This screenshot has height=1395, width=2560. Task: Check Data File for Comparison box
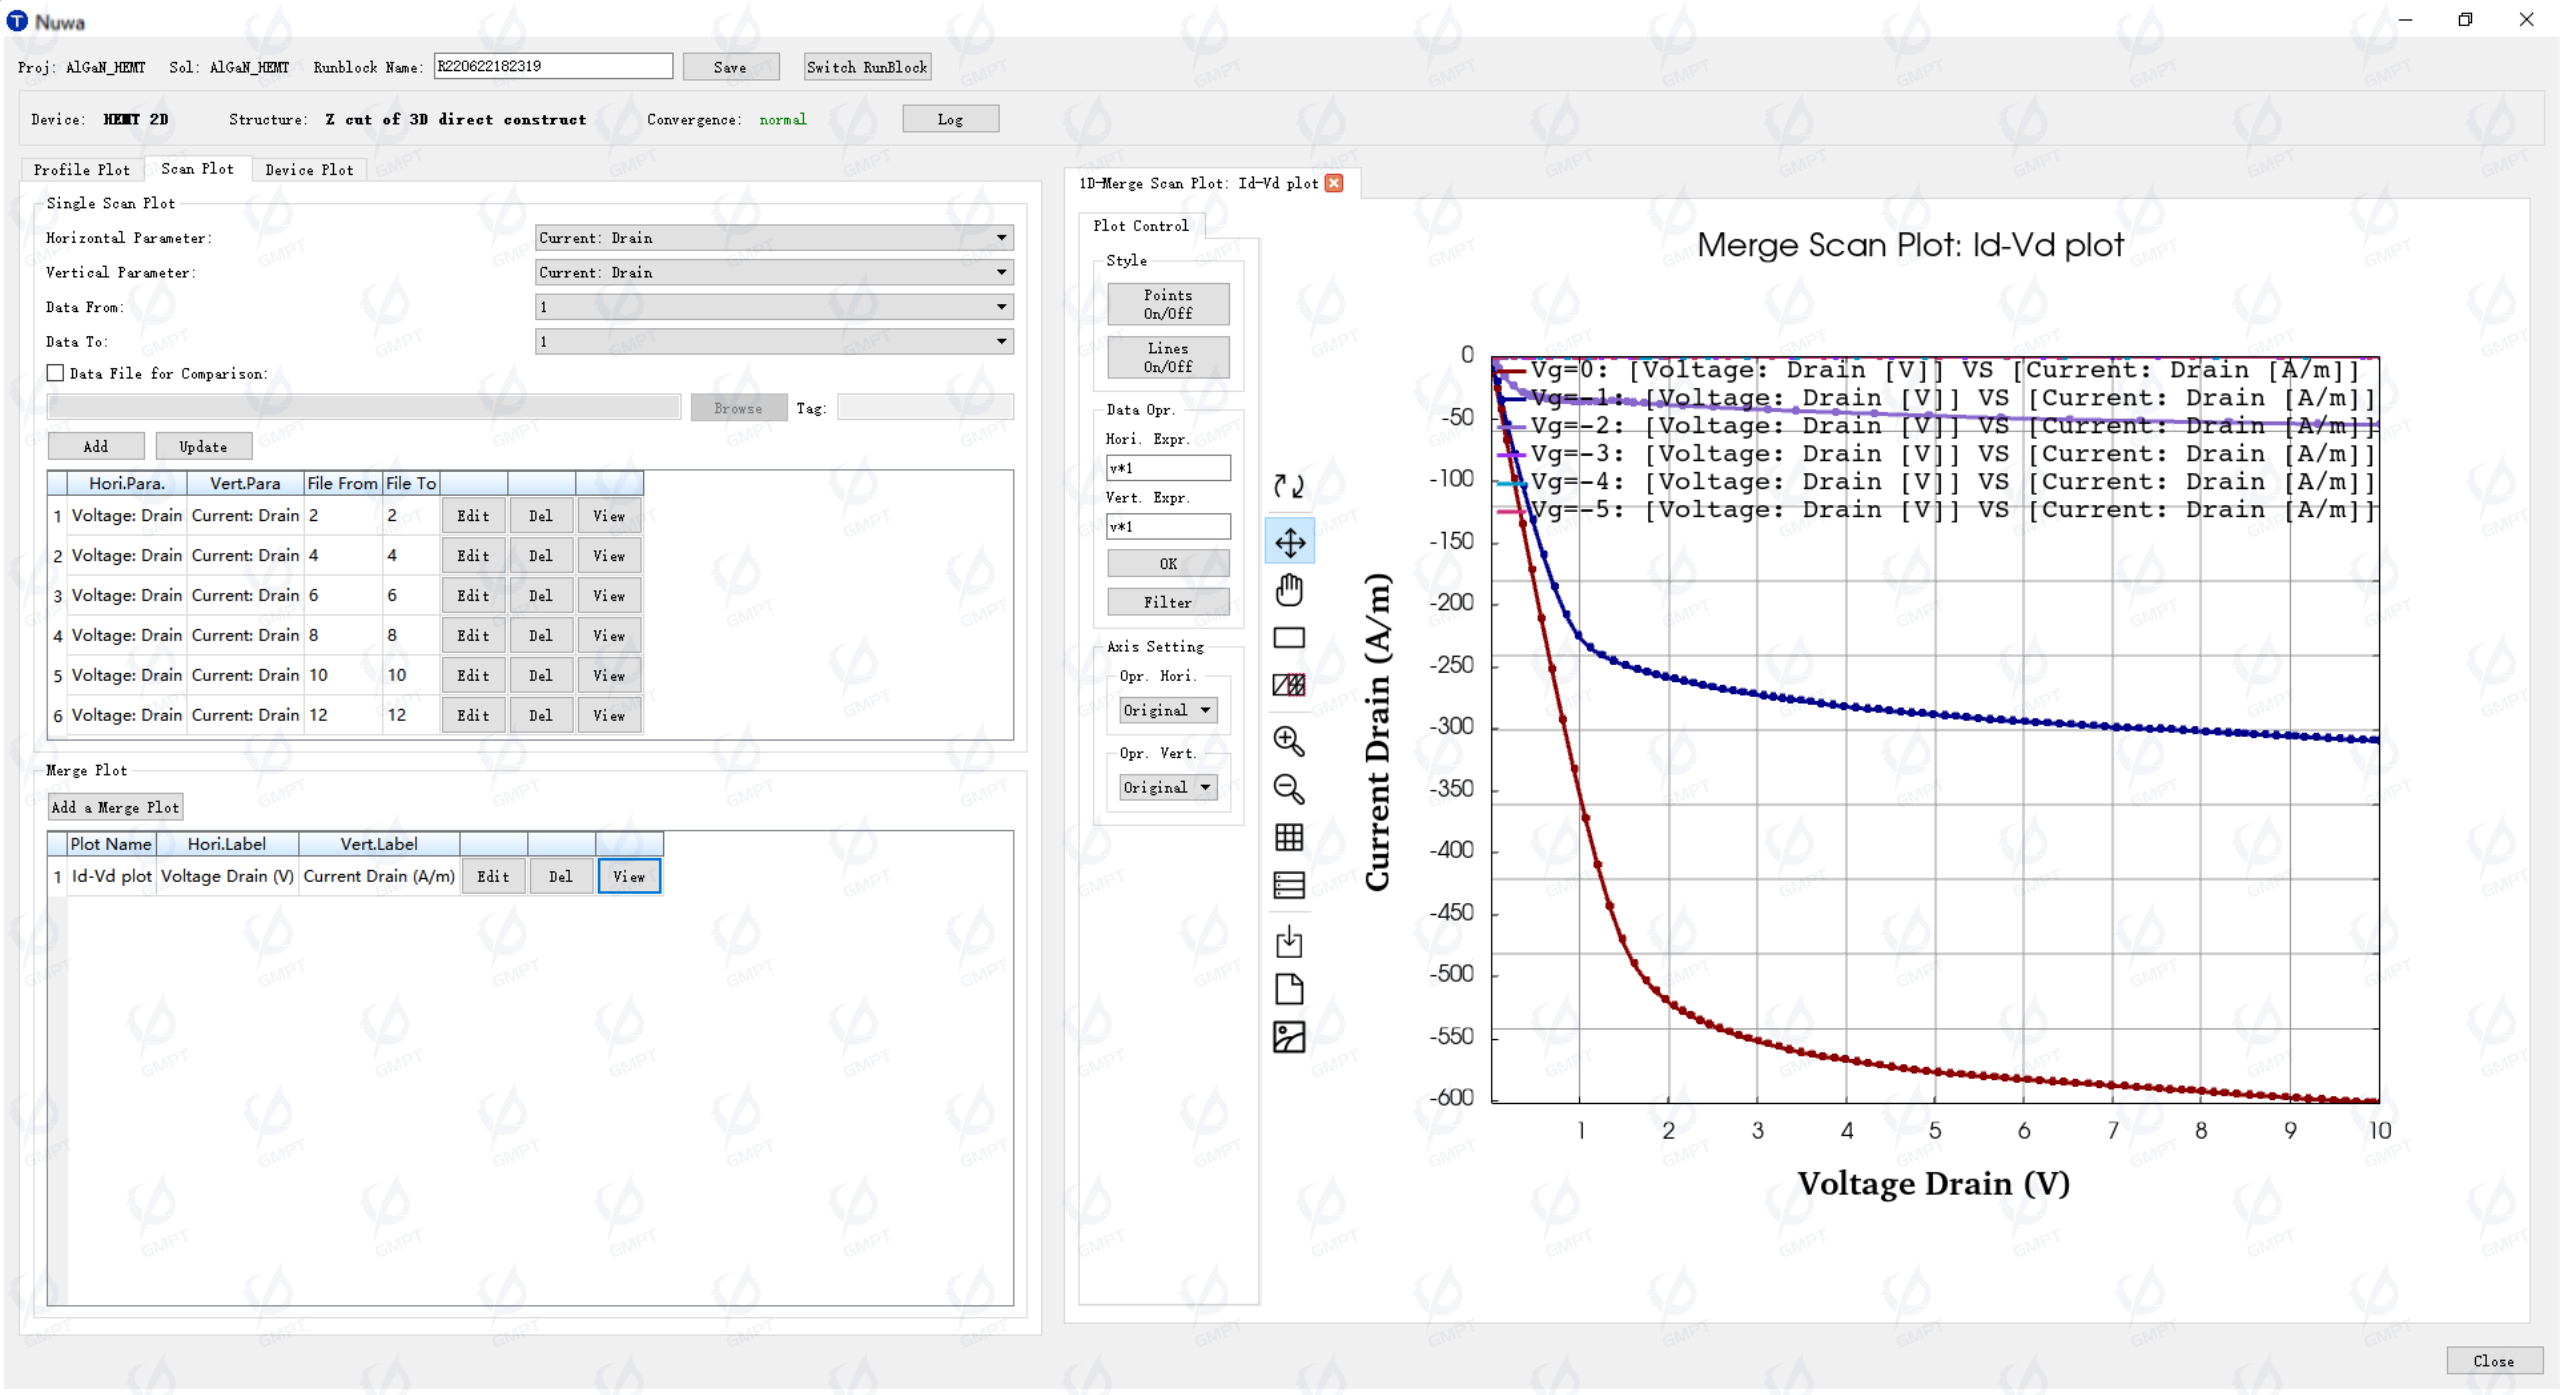(56, 373)
